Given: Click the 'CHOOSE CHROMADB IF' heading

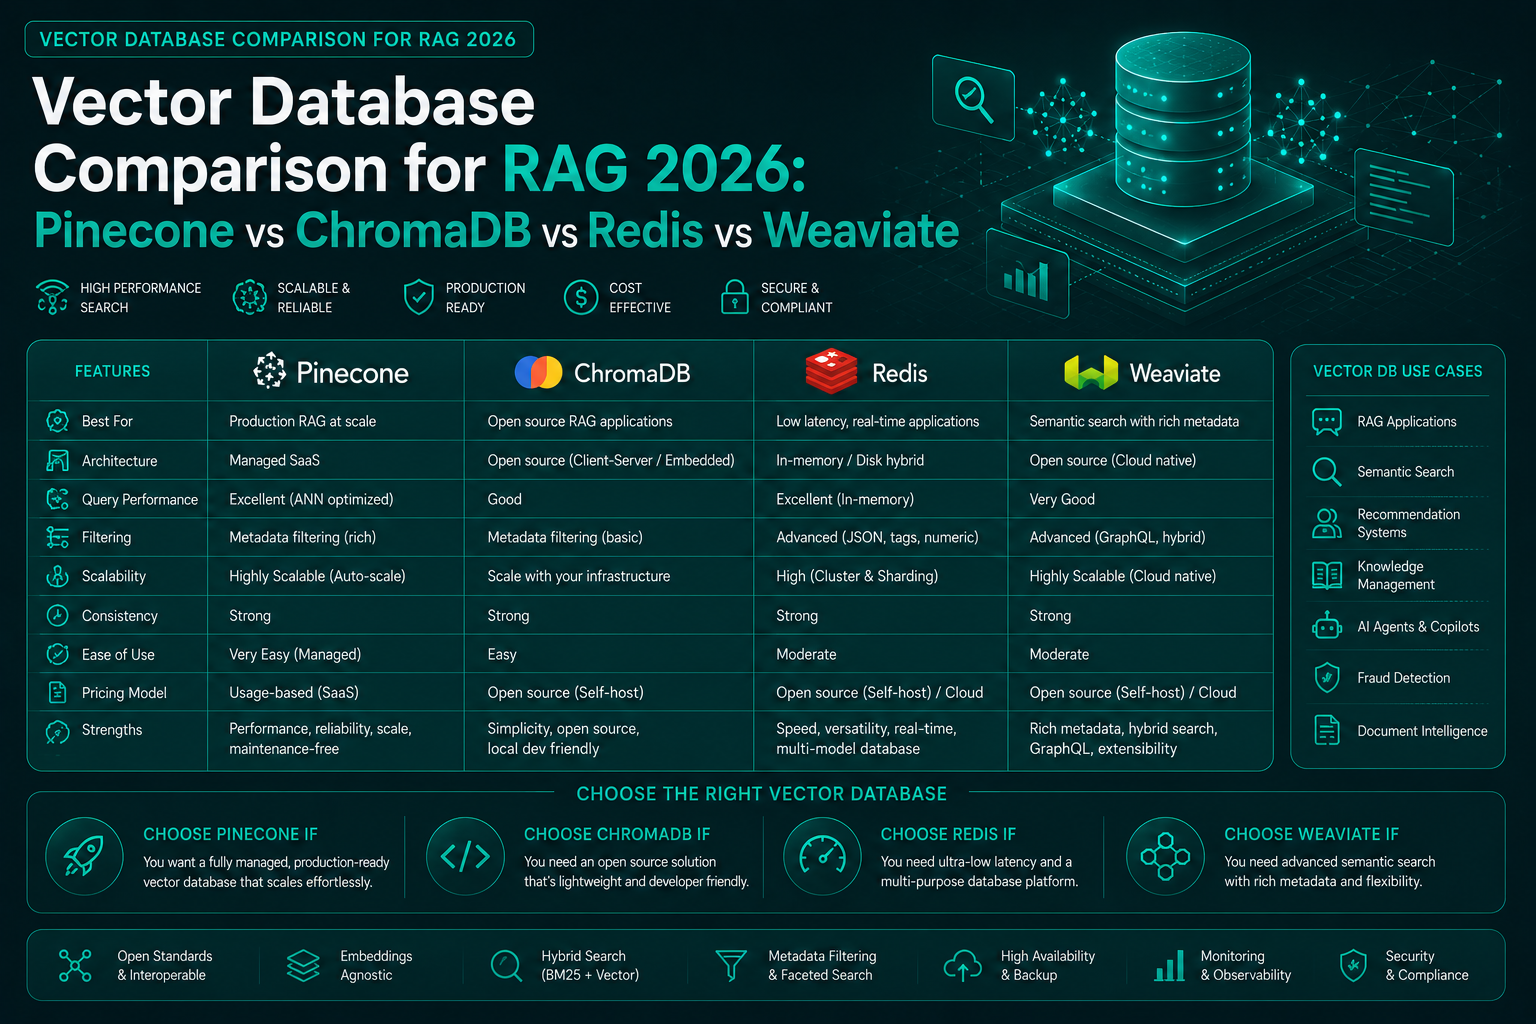Looking at the screenshot, I should (617, 834).
